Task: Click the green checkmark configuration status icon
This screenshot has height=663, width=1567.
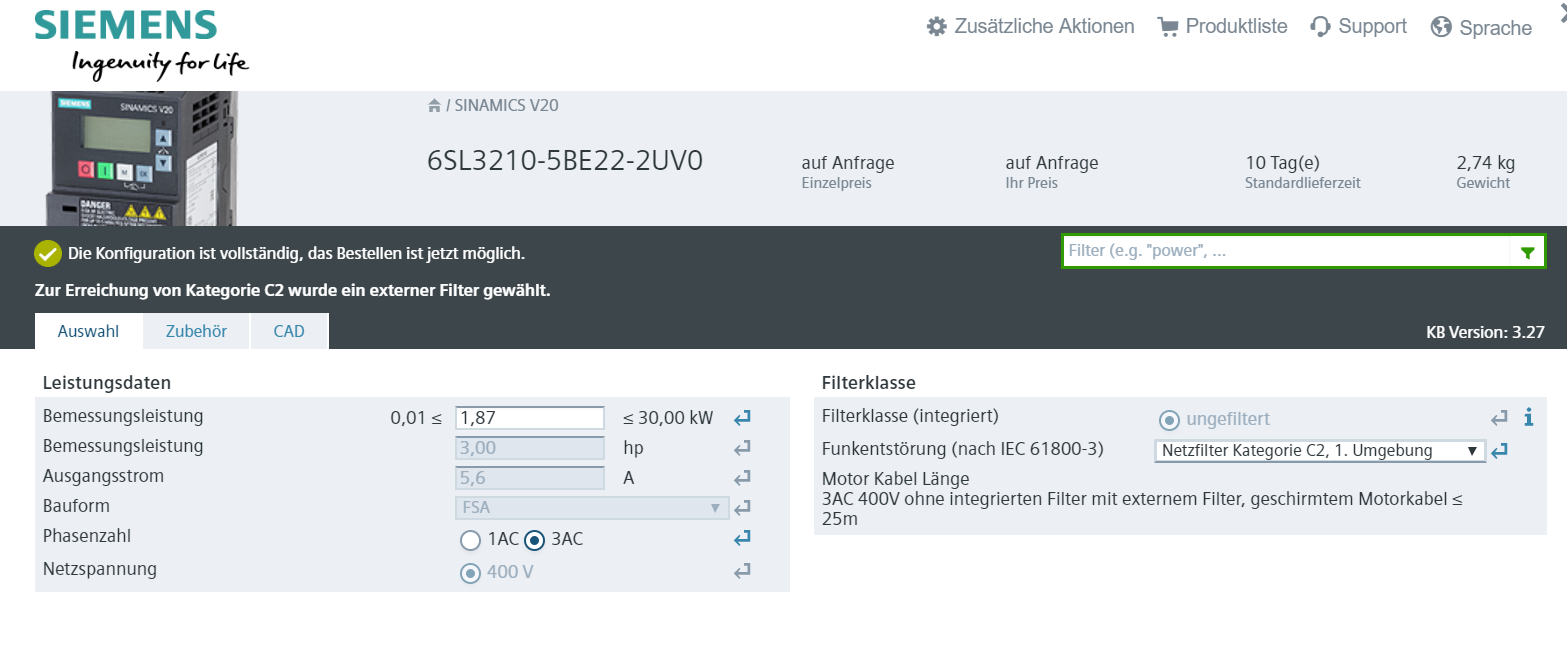Action: pos(47,254)
